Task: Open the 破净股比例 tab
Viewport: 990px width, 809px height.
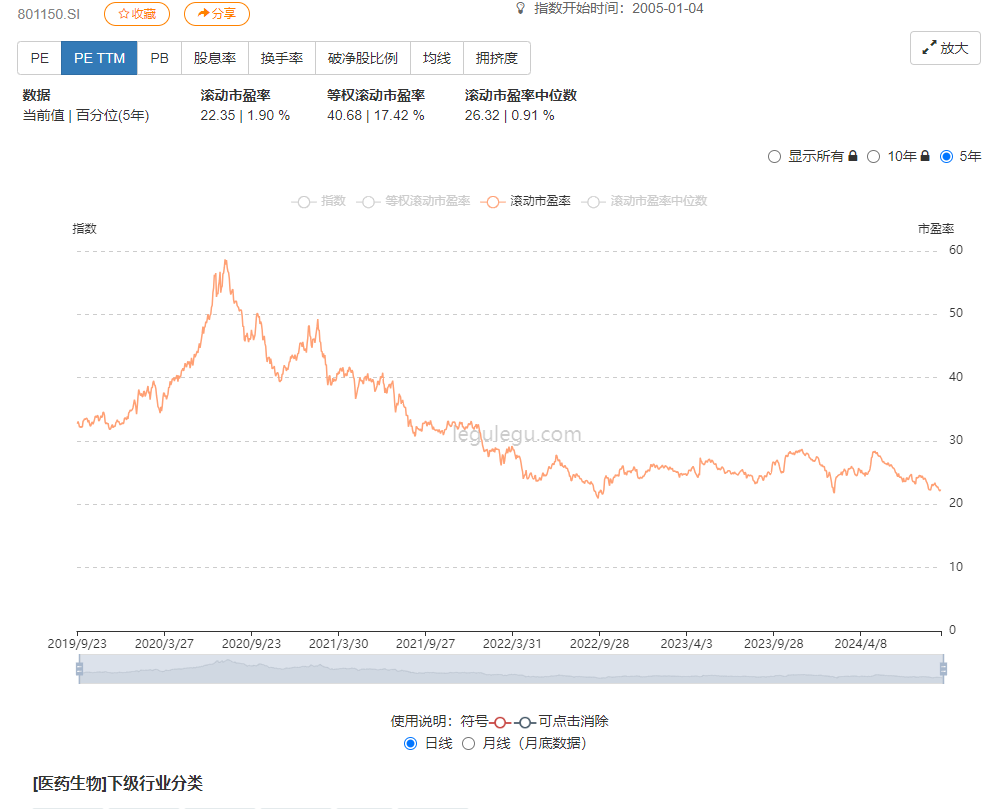Action: click(362, 58)
